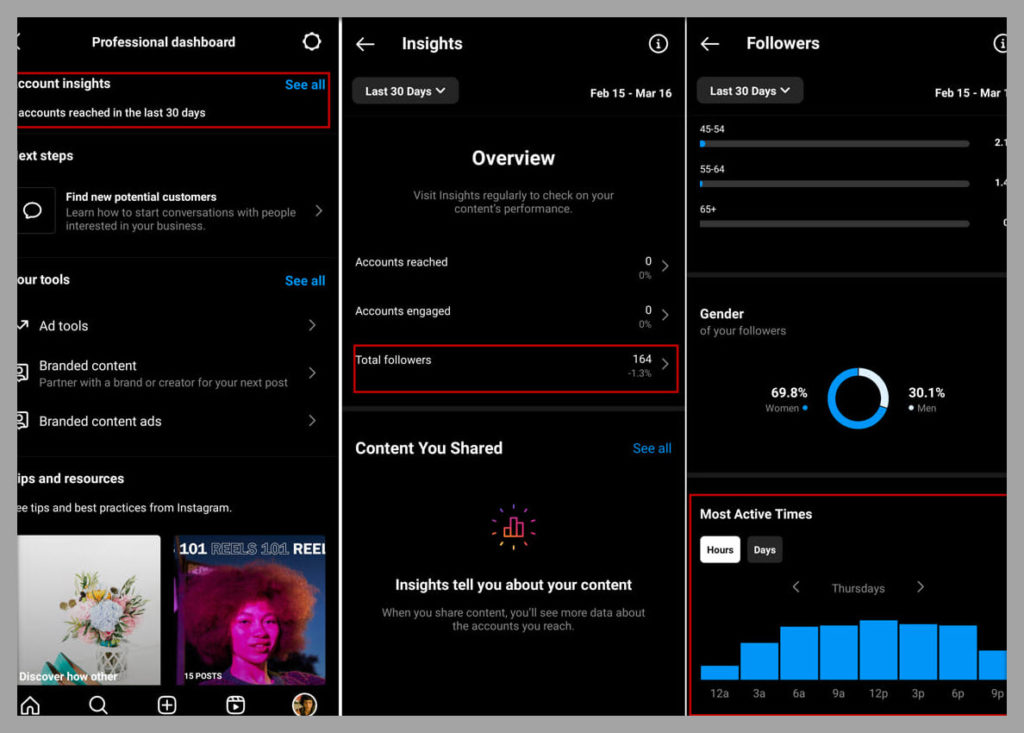Open Last 30 Days dropdown on Followers
Image resolution: width=1024 pixels, height=733 pixels.
pos(750,91)
